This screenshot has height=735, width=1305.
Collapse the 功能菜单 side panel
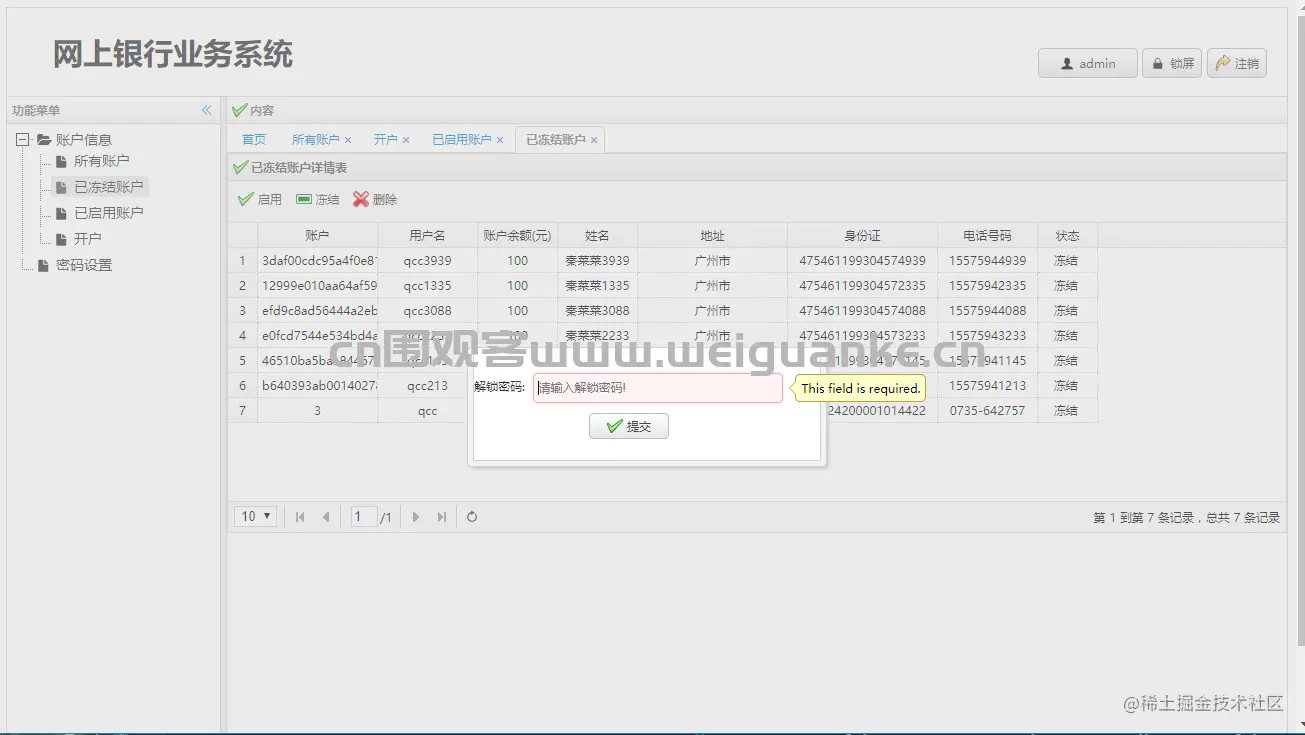(x=206, y=110)
